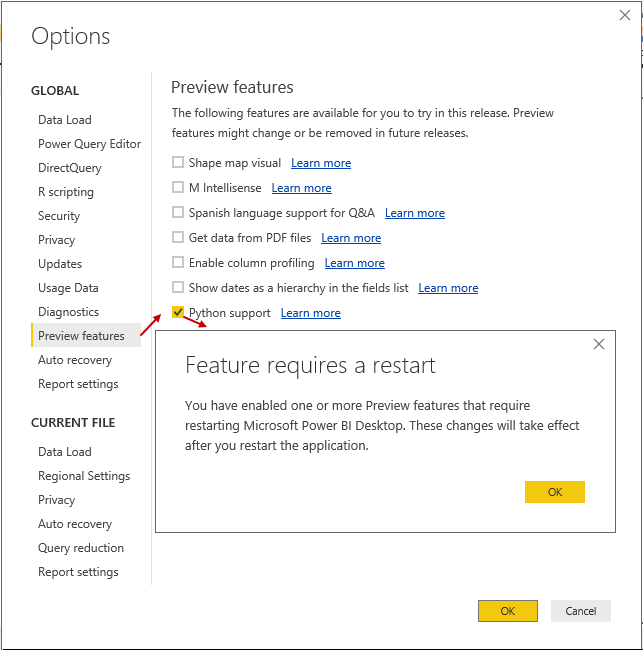Open Regional Settings under Current File

tap(84, 476)
